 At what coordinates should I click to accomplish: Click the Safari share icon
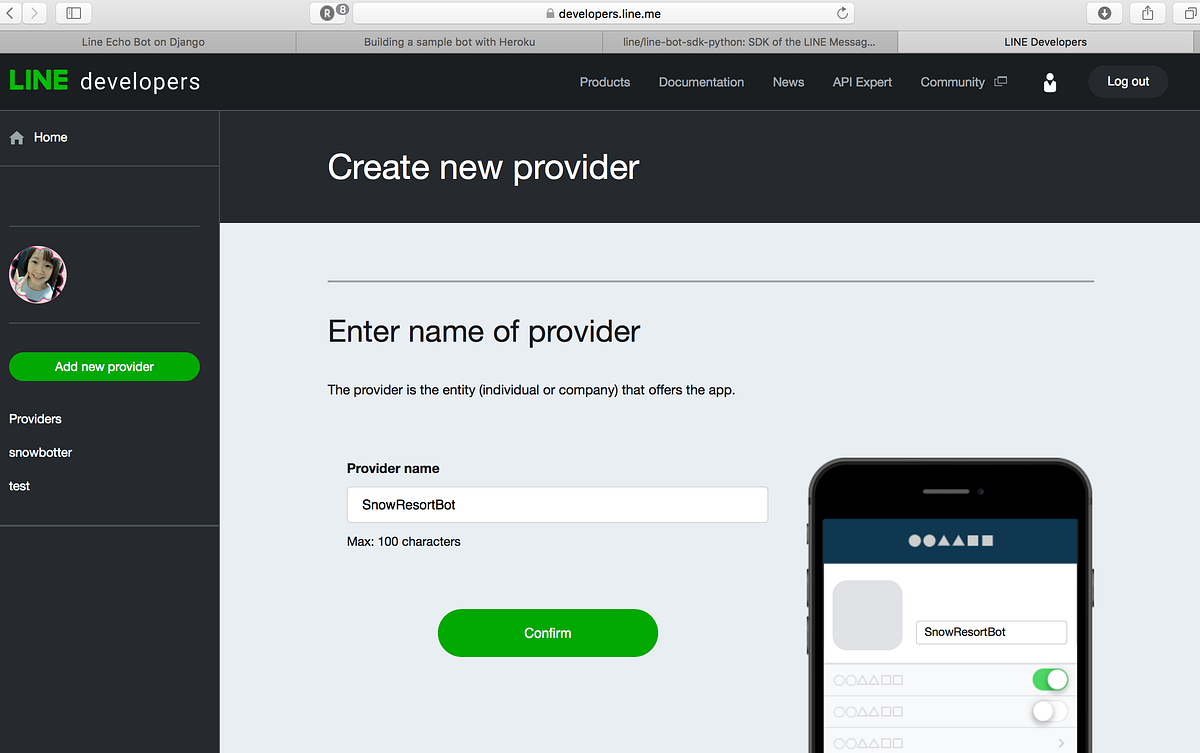tap(1146, 13)
